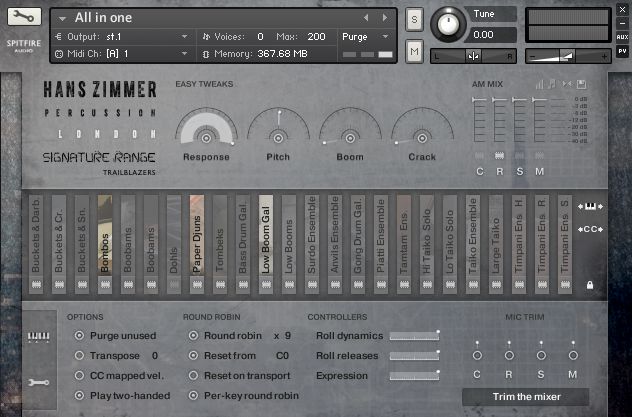The width and height of the screenshot is (632, 417).
Task: Toggle the R microphone chip in AM MIX
Action: [499, 156]
